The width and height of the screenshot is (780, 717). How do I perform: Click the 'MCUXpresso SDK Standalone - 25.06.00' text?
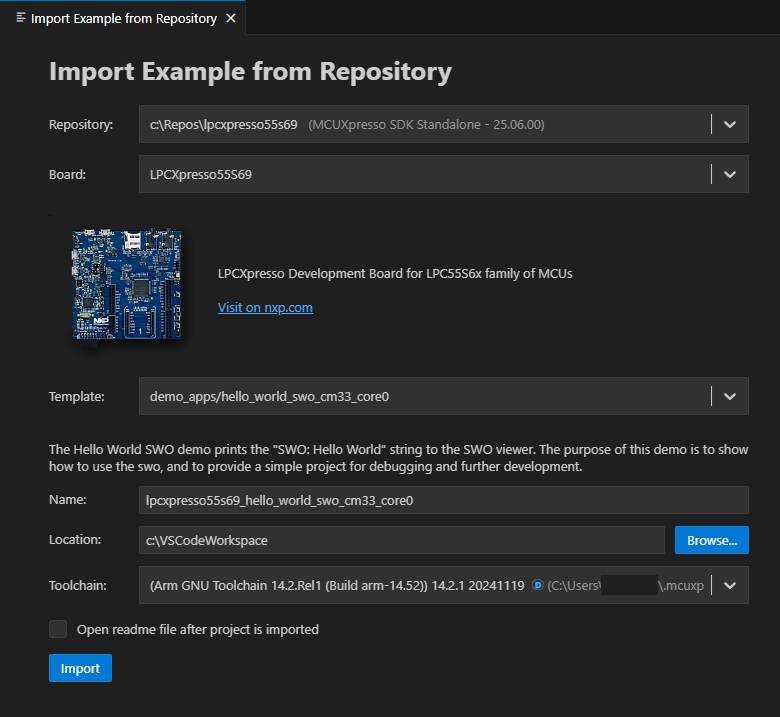(426, 124)
